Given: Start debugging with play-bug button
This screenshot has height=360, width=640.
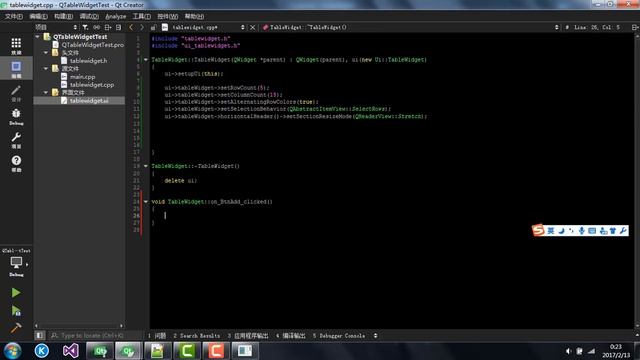Looking at the screenshot, I should tap(16, 310).
